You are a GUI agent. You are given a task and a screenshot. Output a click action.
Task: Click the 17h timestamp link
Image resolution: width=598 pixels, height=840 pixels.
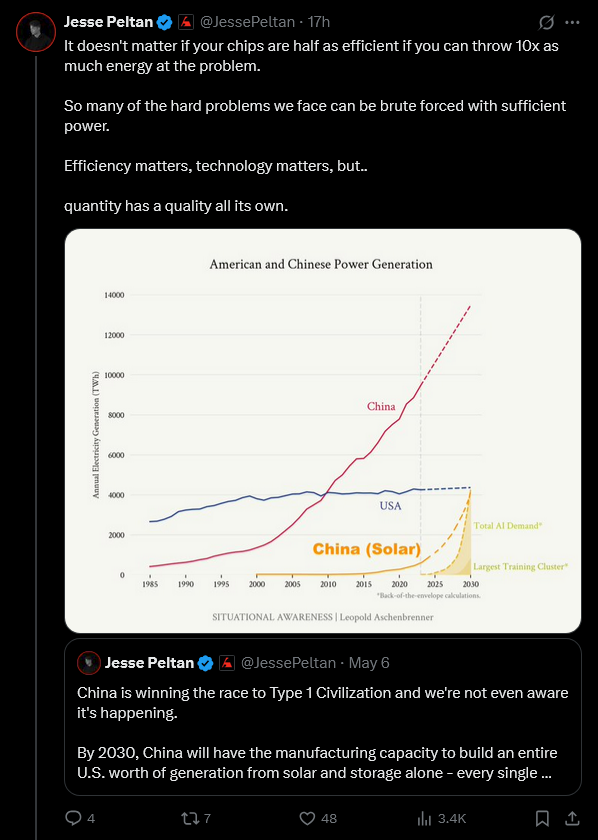pyautogui.click(x=319, y=22)
